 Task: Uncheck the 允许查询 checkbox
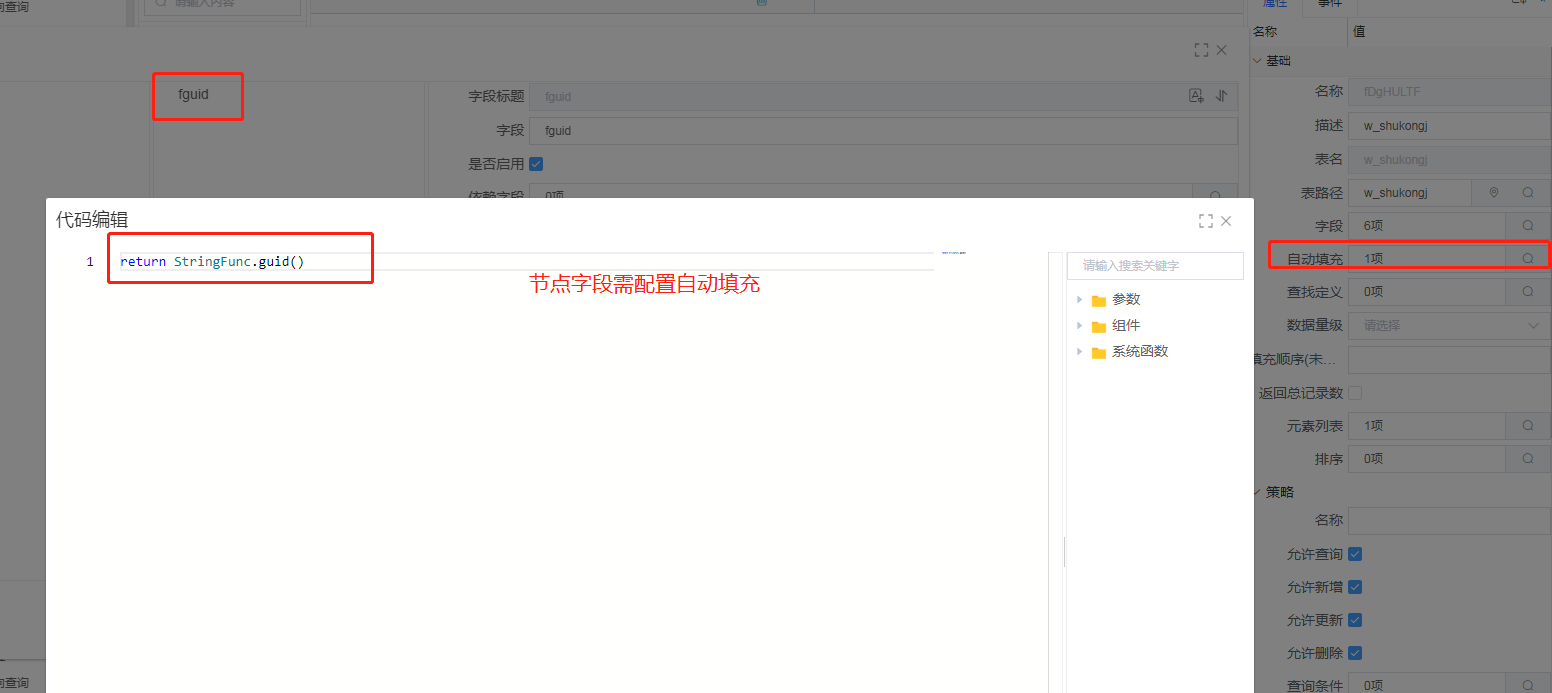click(x=1355, y=554)
